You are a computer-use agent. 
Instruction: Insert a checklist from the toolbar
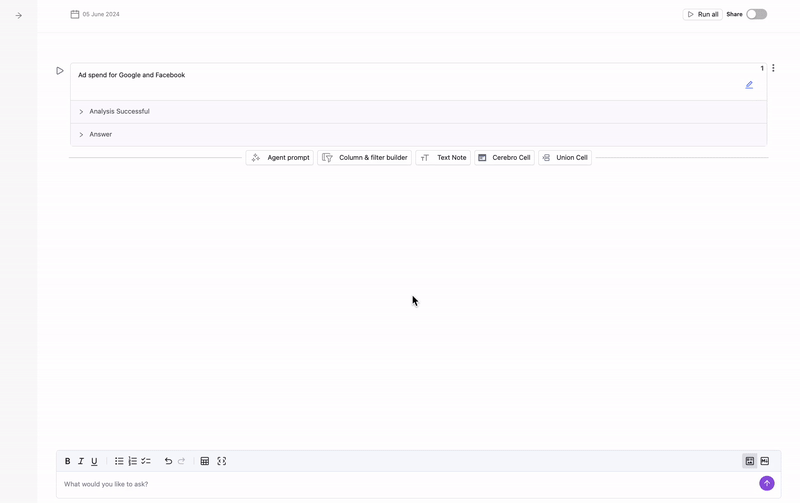tap(146, 461)
